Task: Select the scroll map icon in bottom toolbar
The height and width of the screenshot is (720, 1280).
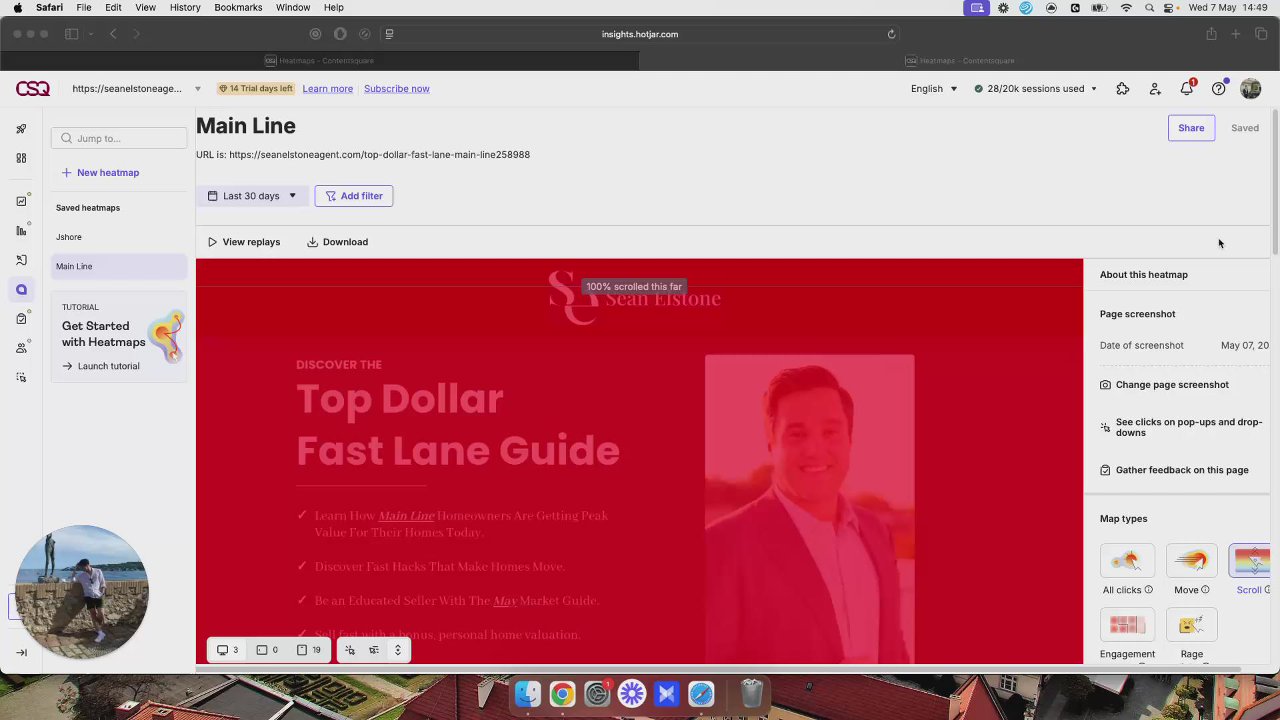Action: click(x=398, y=650)
